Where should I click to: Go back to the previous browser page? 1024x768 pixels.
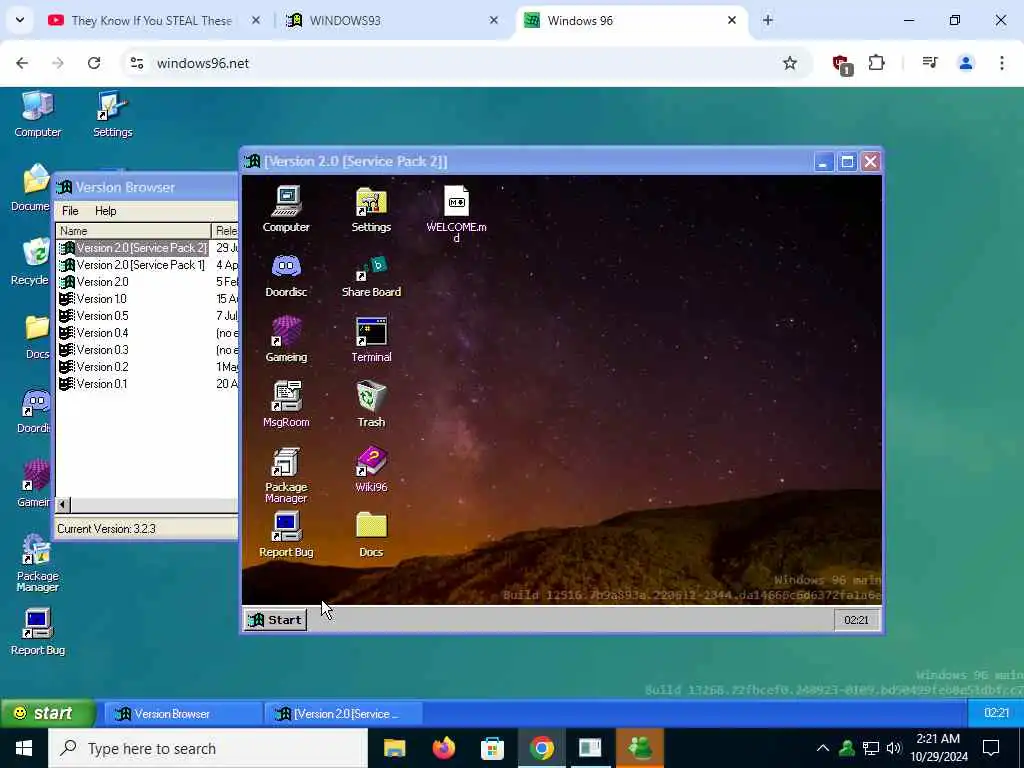(x=22, y=63)
